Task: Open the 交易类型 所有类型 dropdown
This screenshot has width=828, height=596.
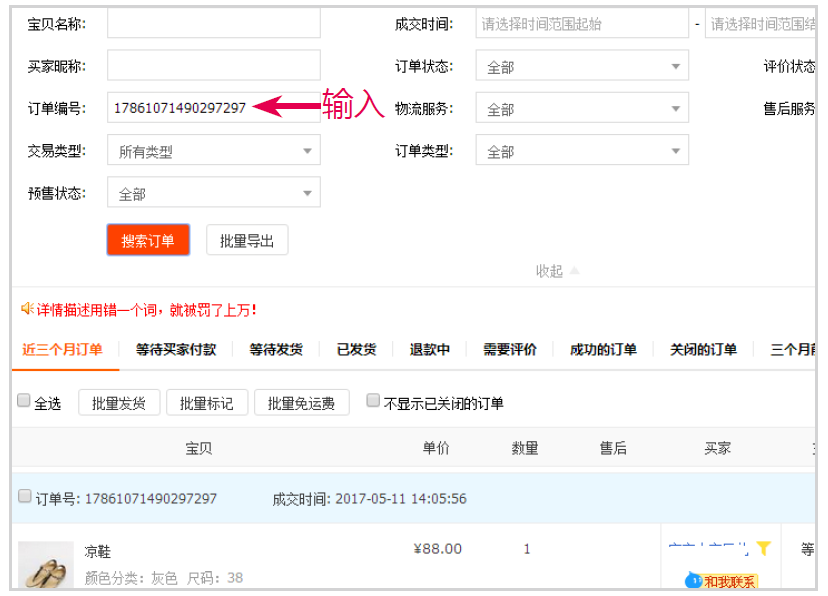Action: pos(214,150)
